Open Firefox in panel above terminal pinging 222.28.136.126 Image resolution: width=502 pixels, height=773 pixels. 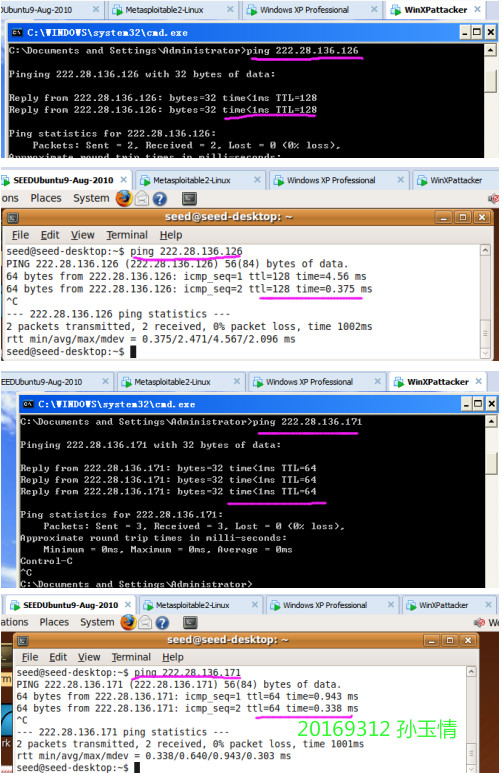click(x=124, y=198)
